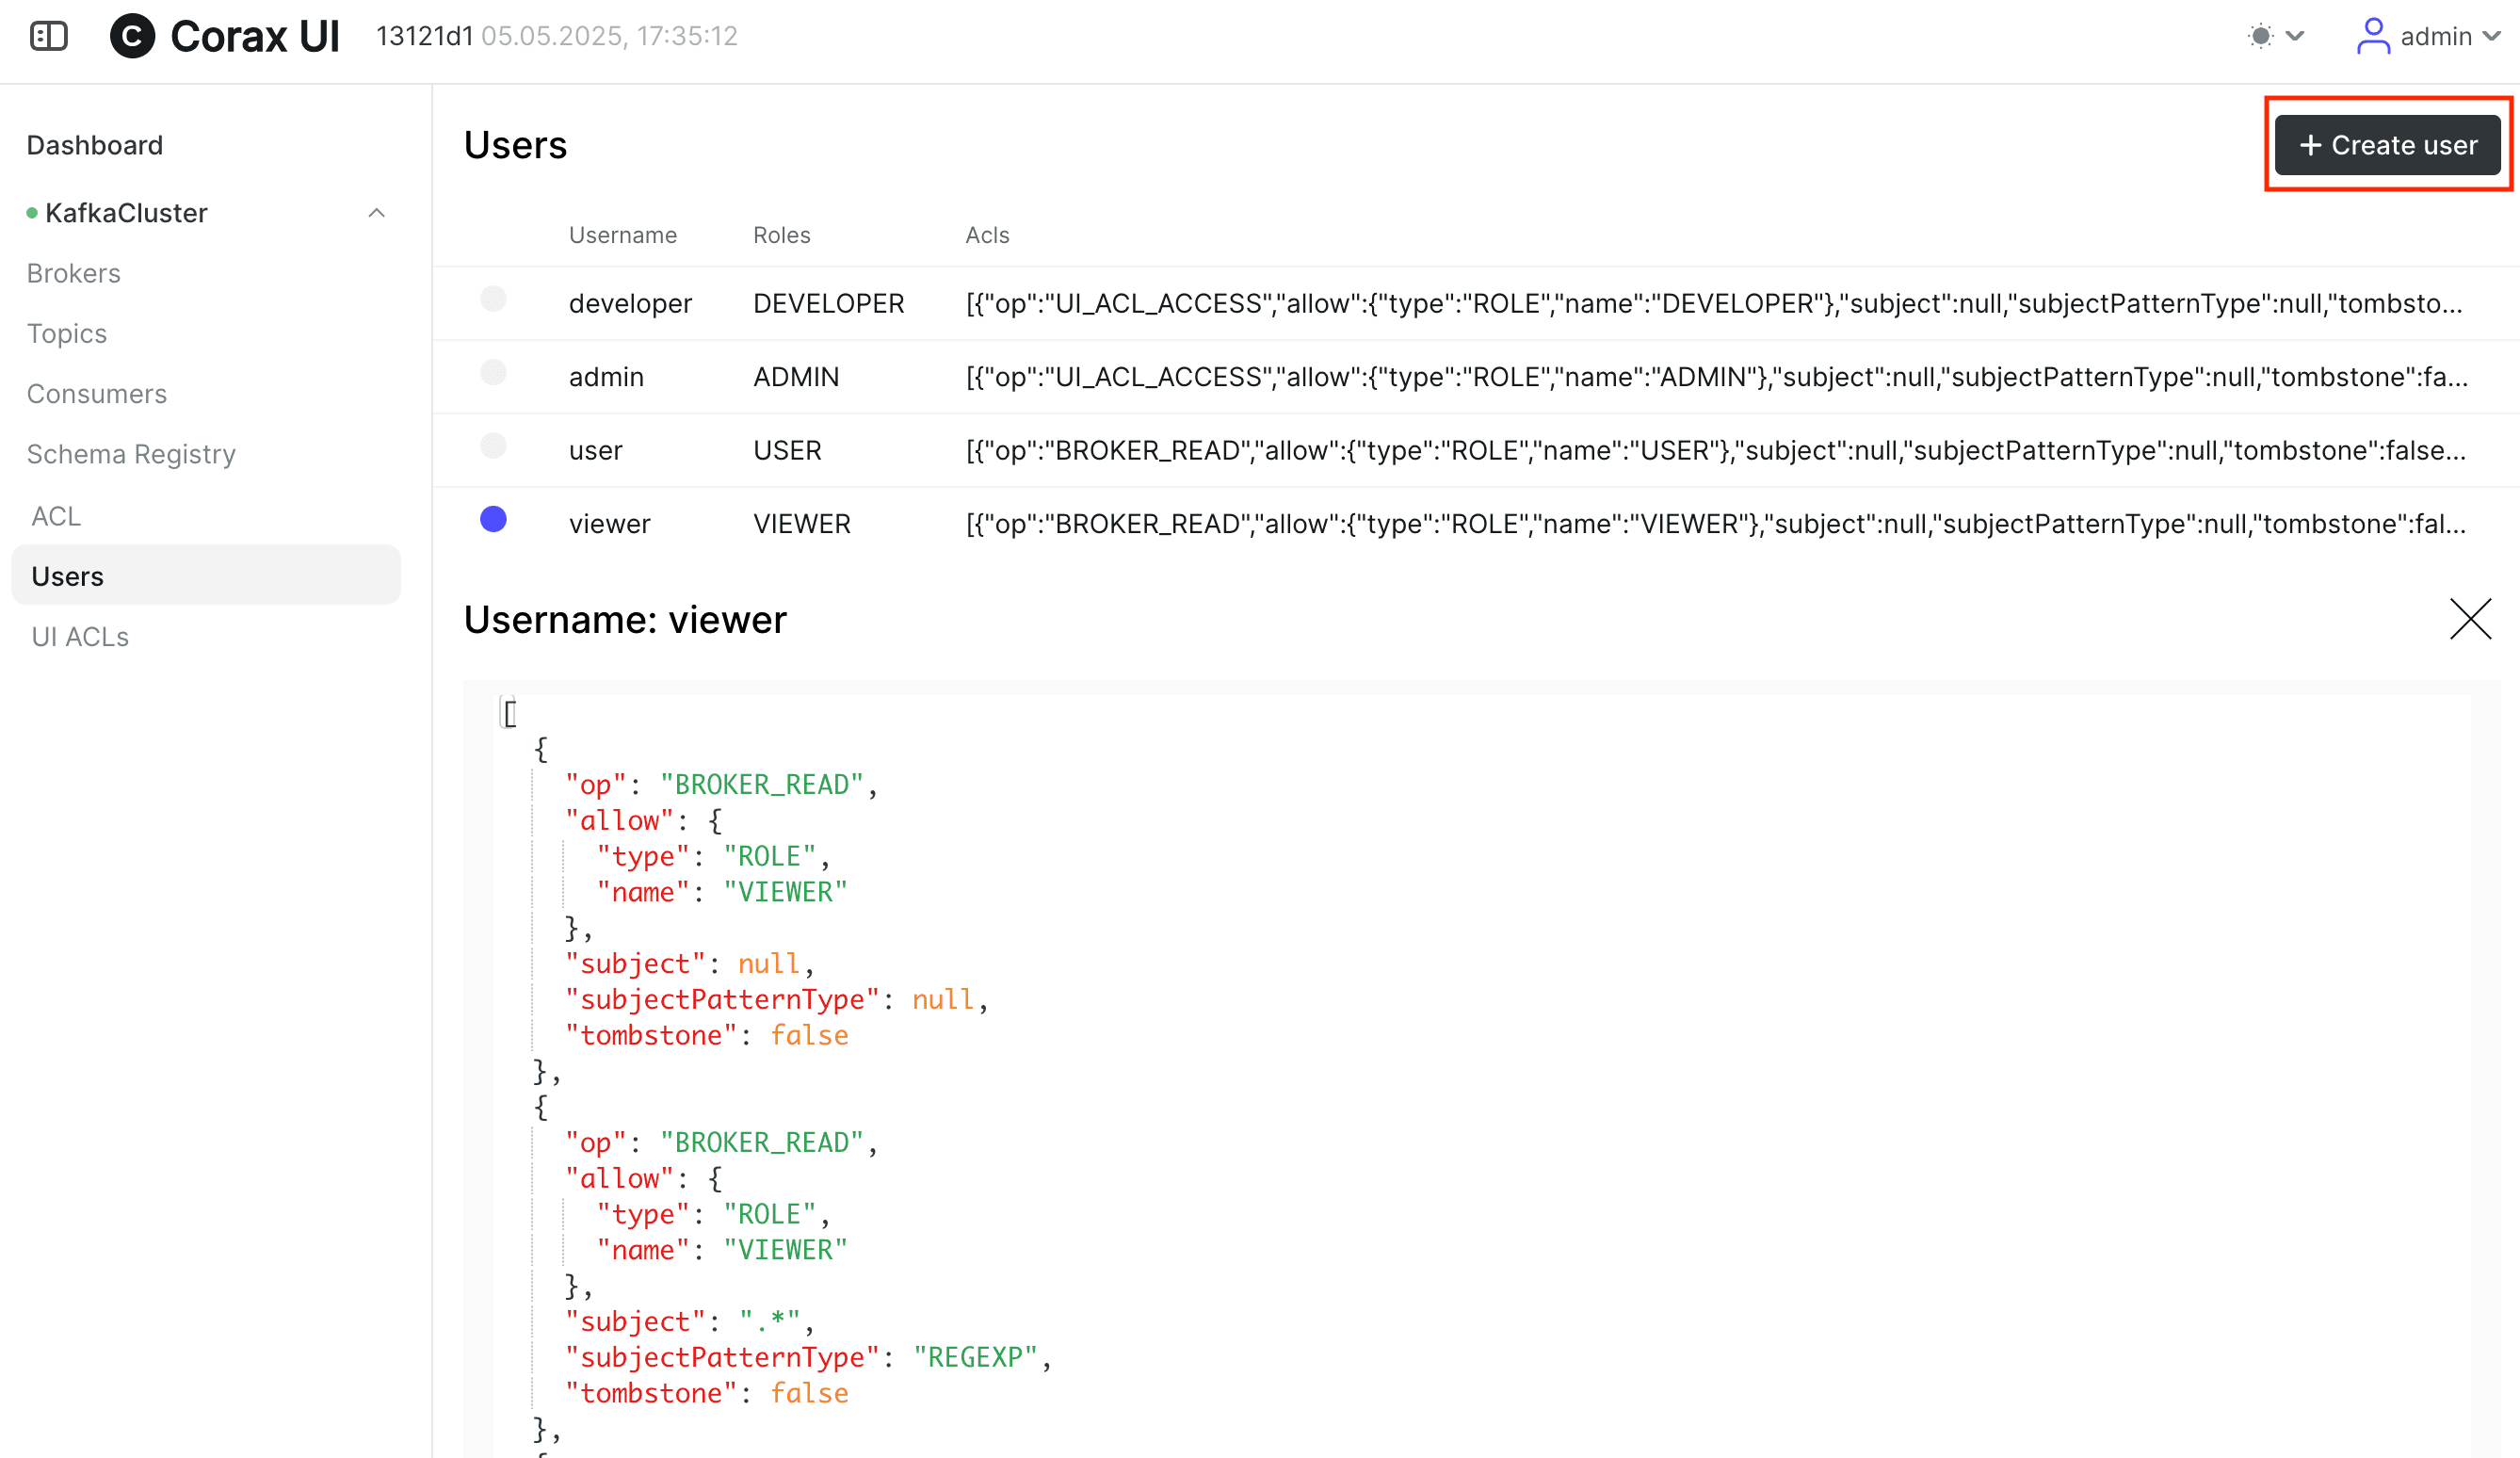Click the Corax UI logo
The height and width of the screenshot is (1458, 2520).
(x=132, y=36)
